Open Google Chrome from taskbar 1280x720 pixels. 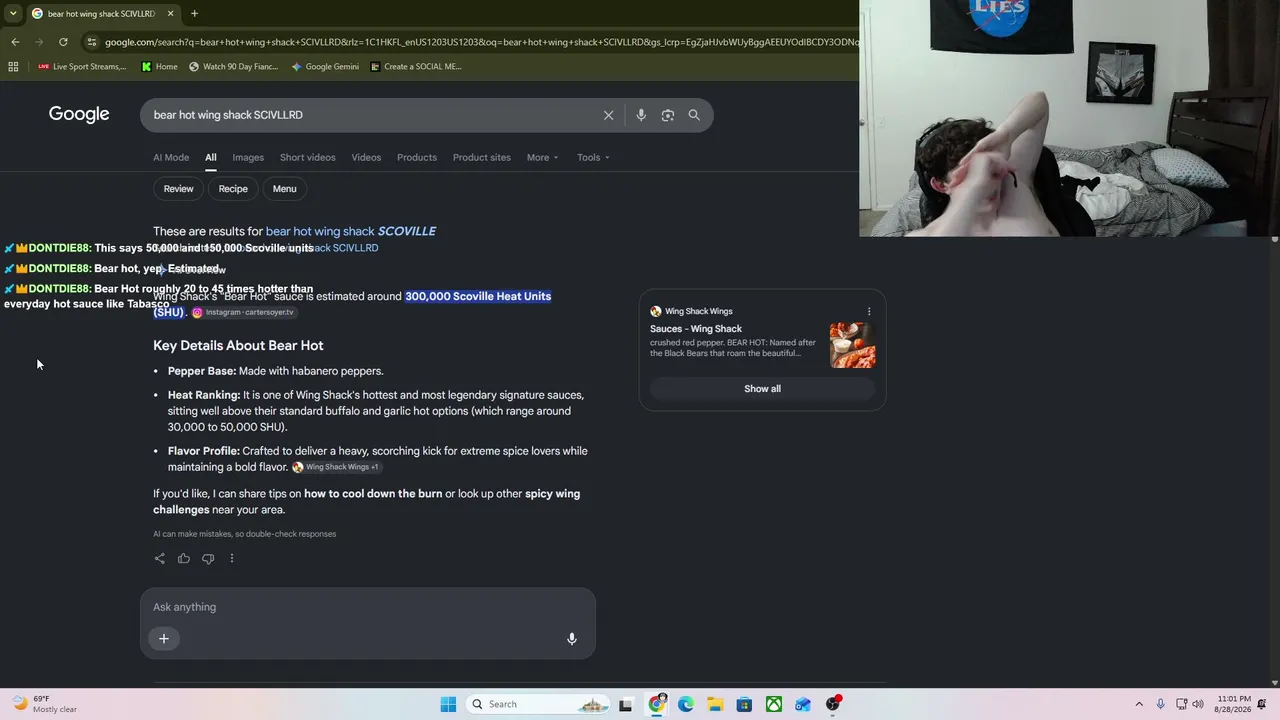tap(657, 704)
